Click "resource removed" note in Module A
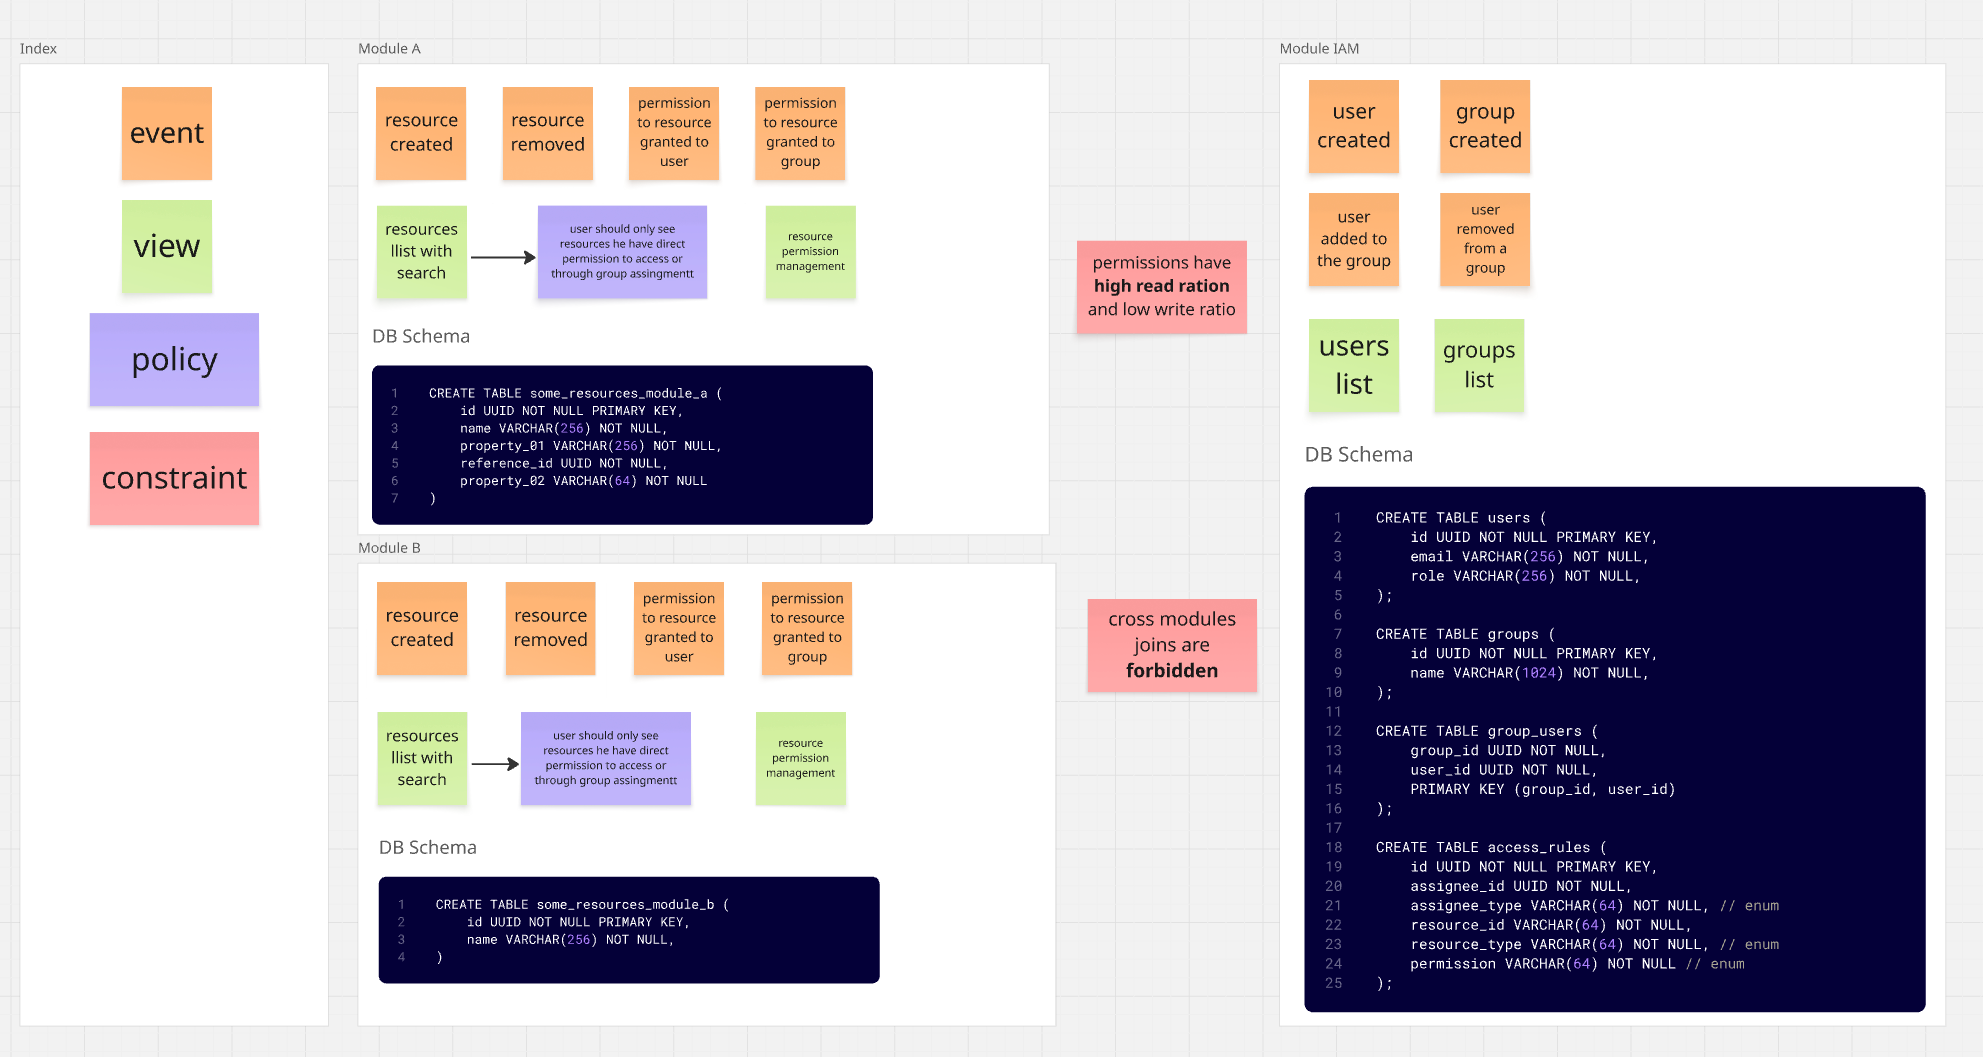Screen dimensions: 1983x1057 coord(547,132)
